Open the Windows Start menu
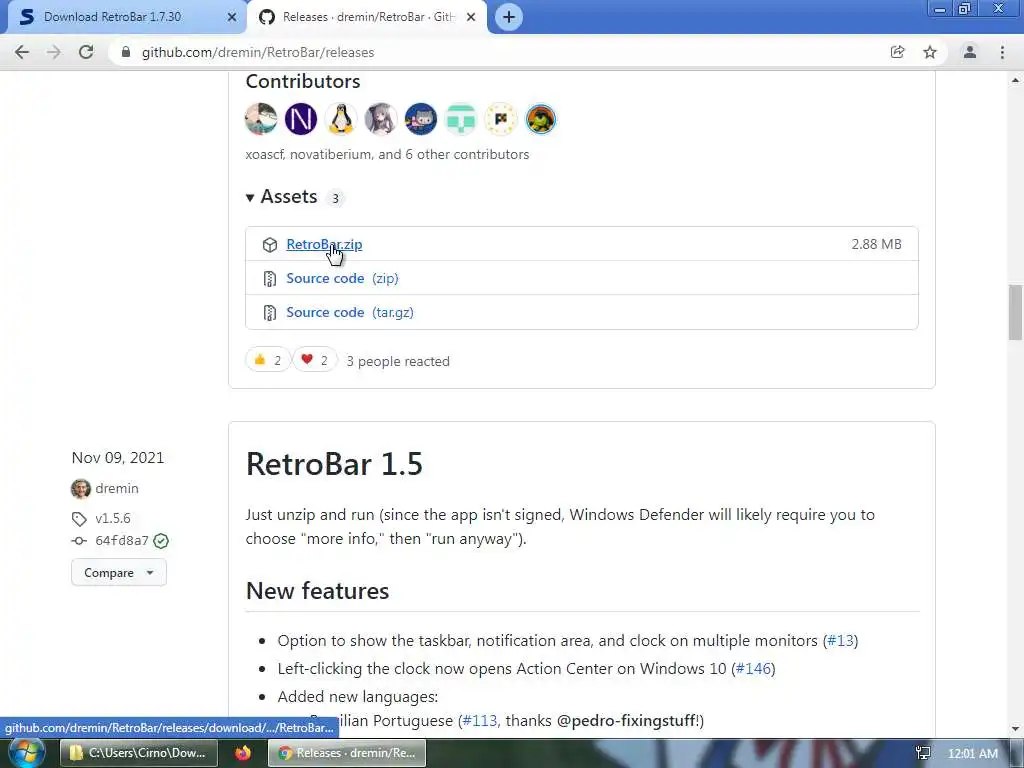 pyautogui.click(x=26, y=753)
